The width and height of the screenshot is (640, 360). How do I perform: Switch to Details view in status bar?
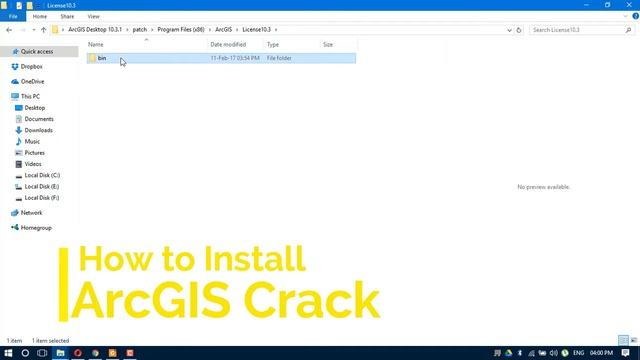coord(623,340)
